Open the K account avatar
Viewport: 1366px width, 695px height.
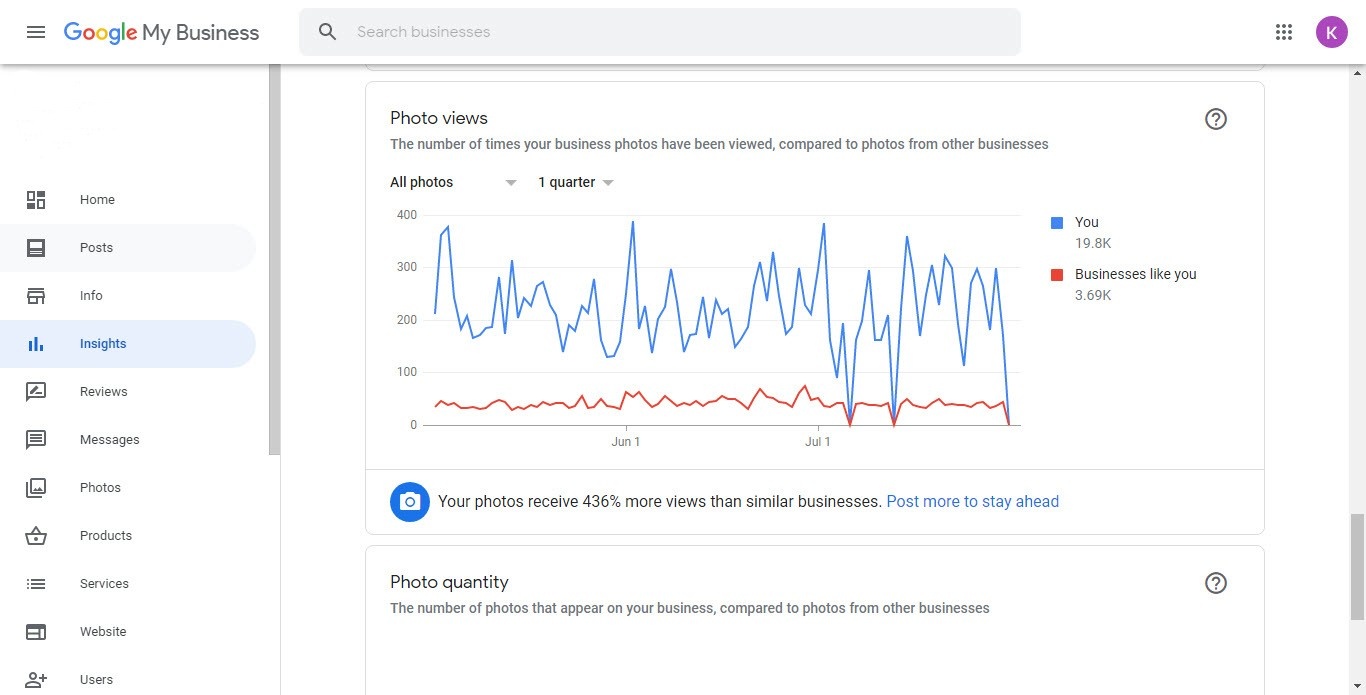1331,32
